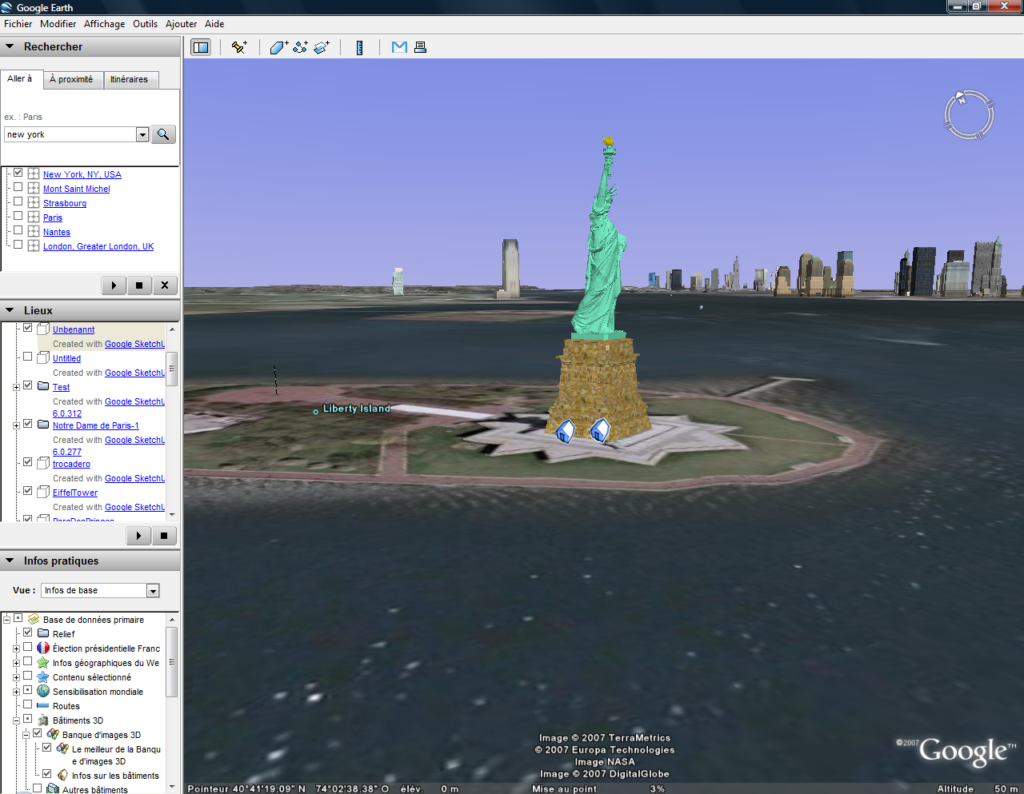Image resolution: width=1024 pixels, height=794 pixels.
Task: Collapse the Lieux panel
Action: click(x=10, y=310)
